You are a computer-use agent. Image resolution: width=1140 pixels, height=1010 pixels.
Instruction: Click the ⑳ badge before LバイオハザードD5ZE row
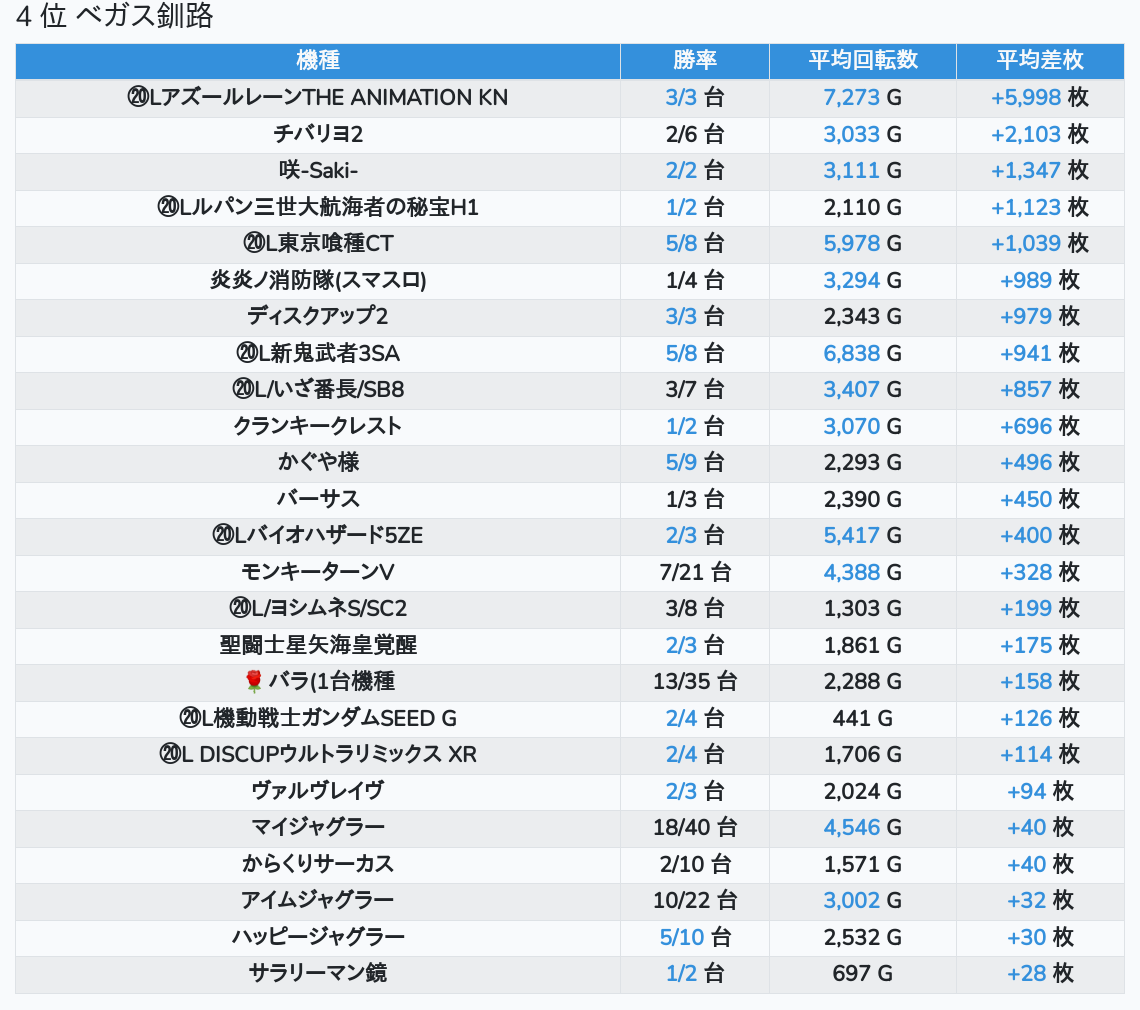pos(222,536)
